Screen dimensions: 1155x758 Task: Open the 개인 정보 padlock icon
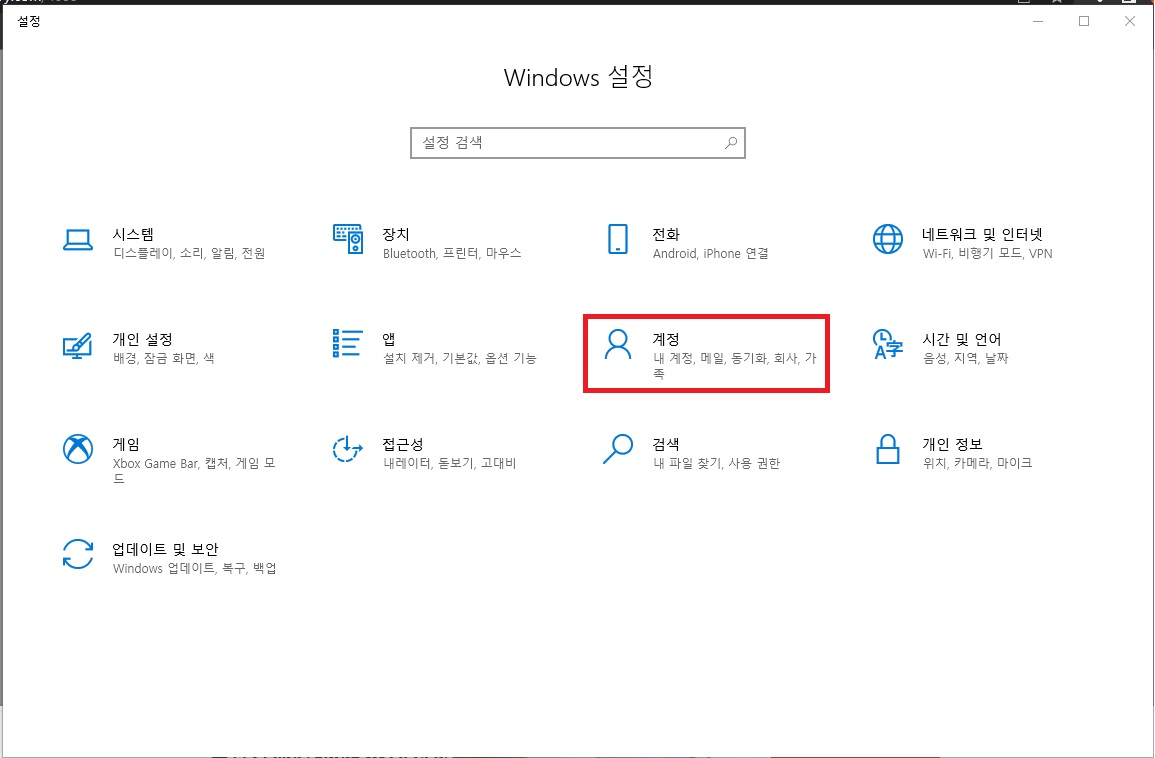[888, 449]
